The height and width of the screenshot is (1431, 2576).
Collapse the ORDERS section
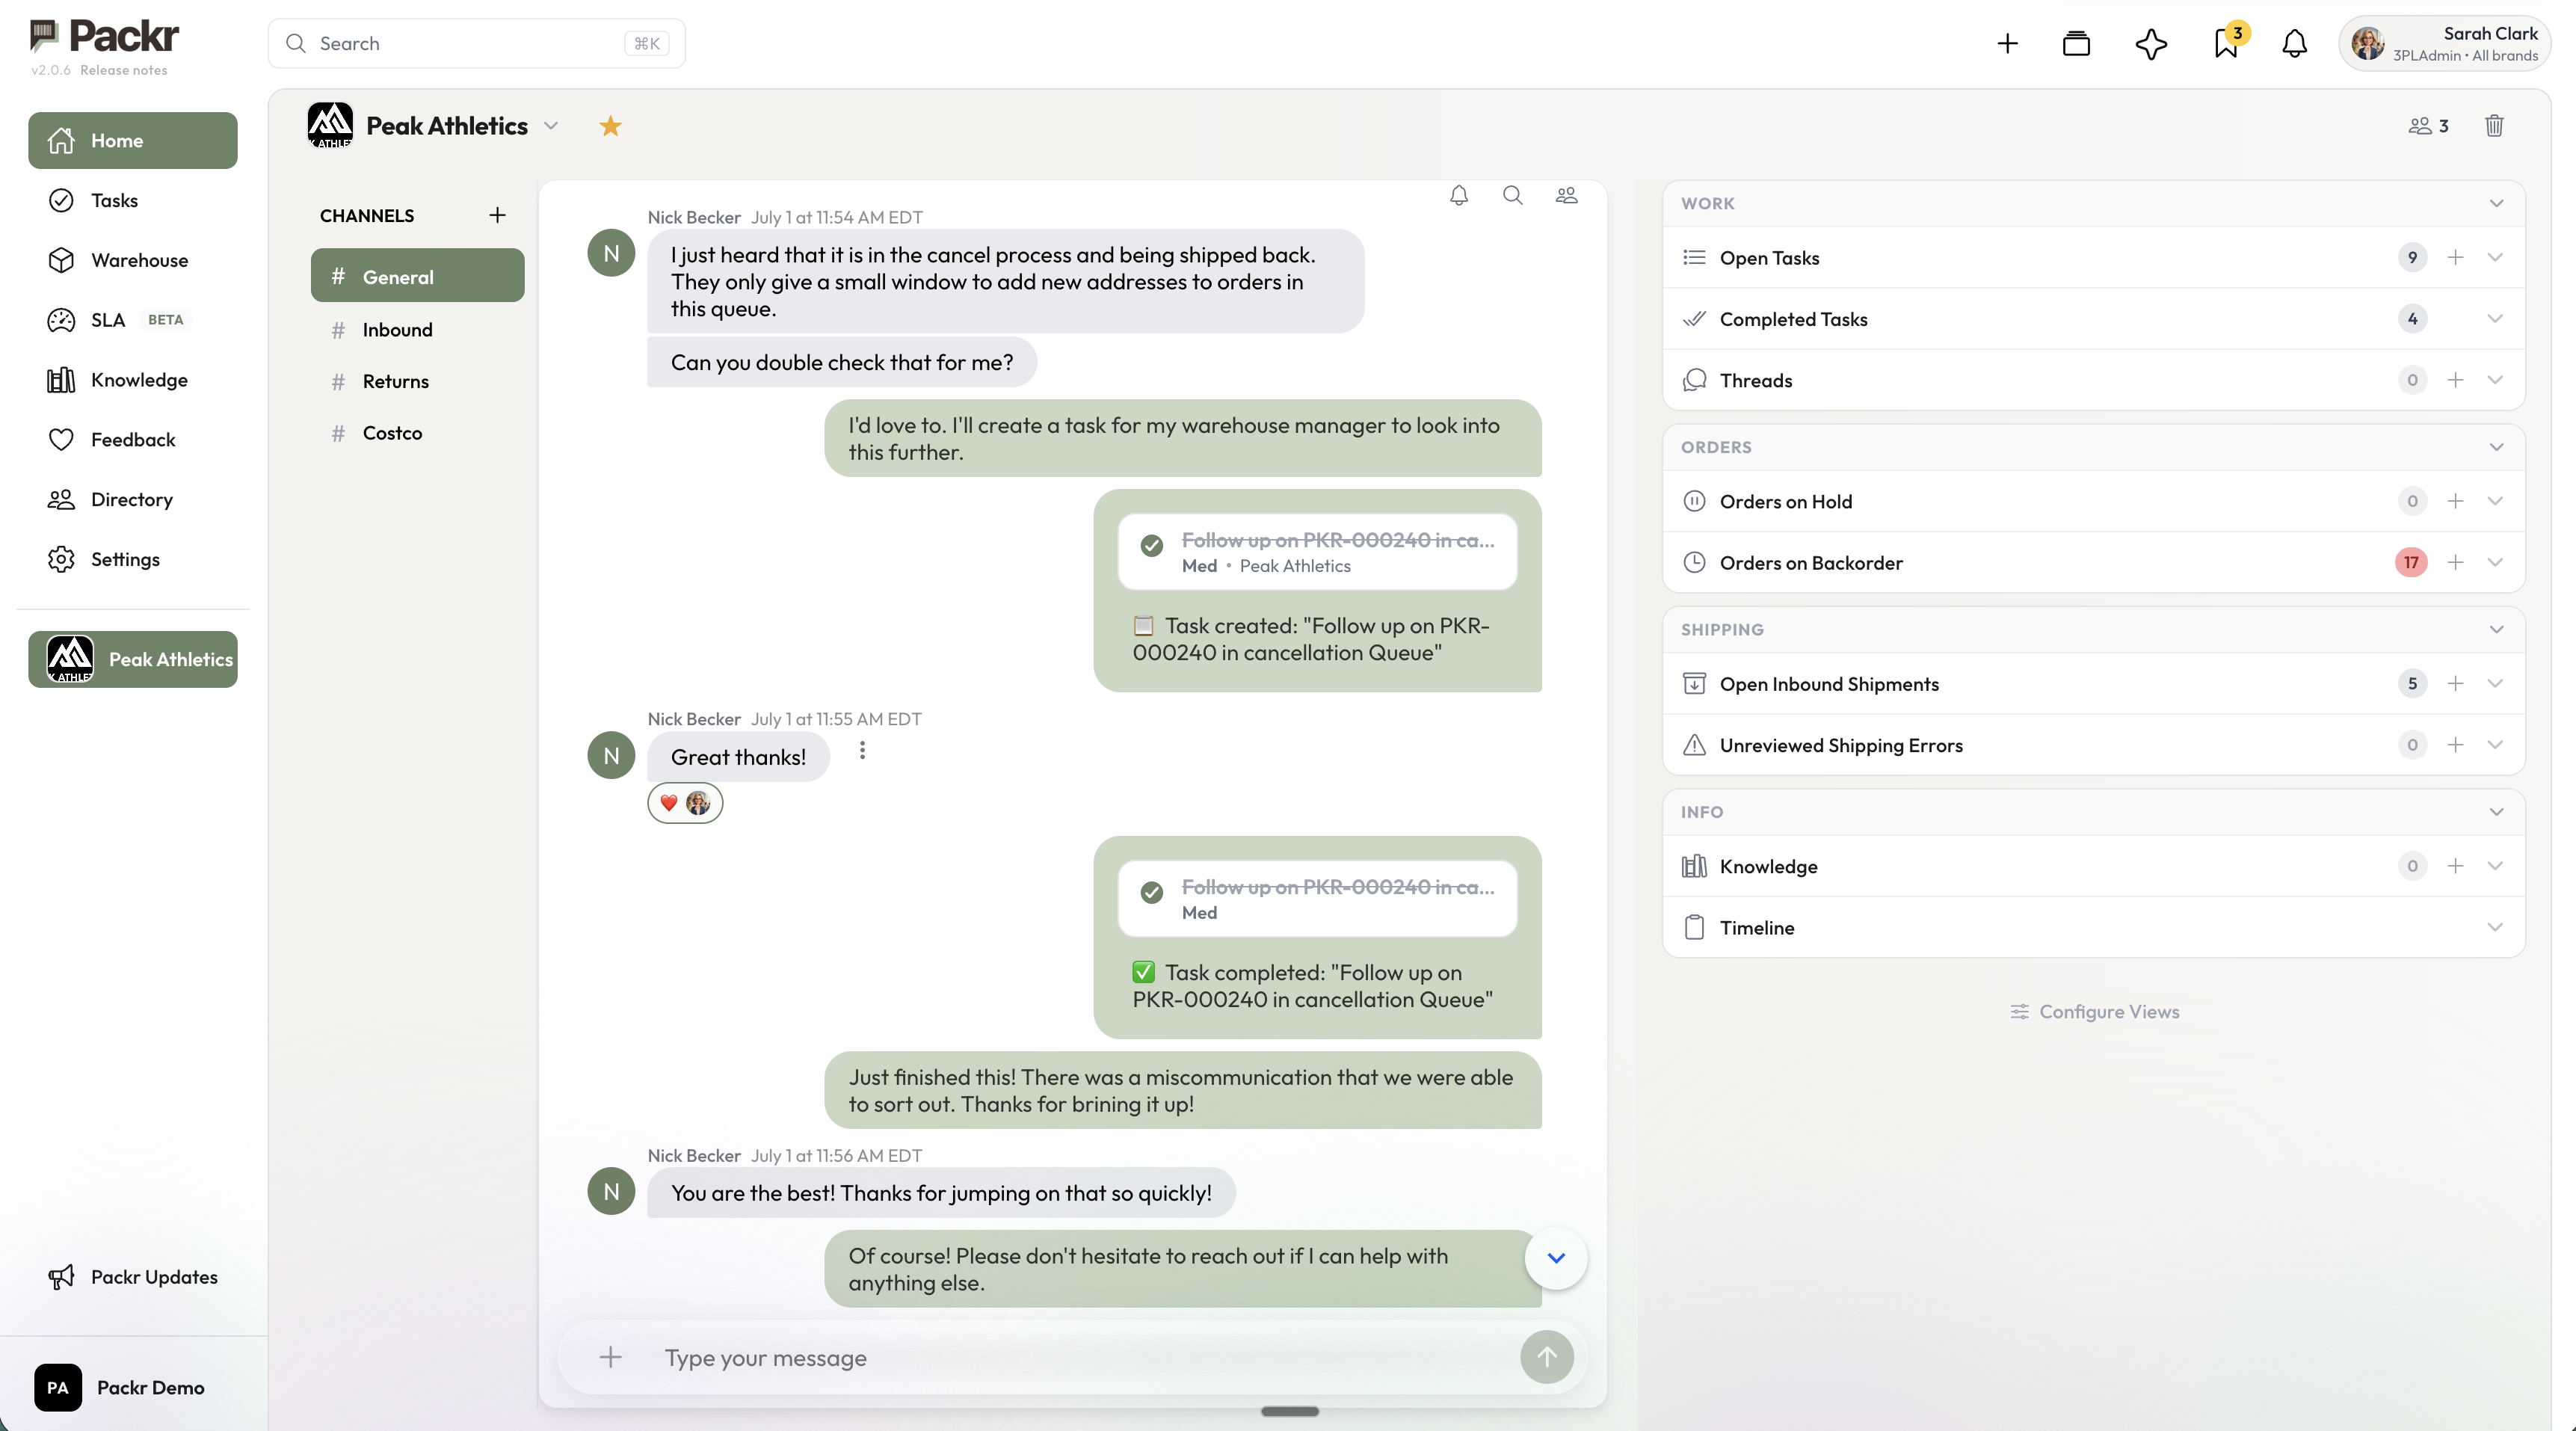click(x=2496, y=447)
